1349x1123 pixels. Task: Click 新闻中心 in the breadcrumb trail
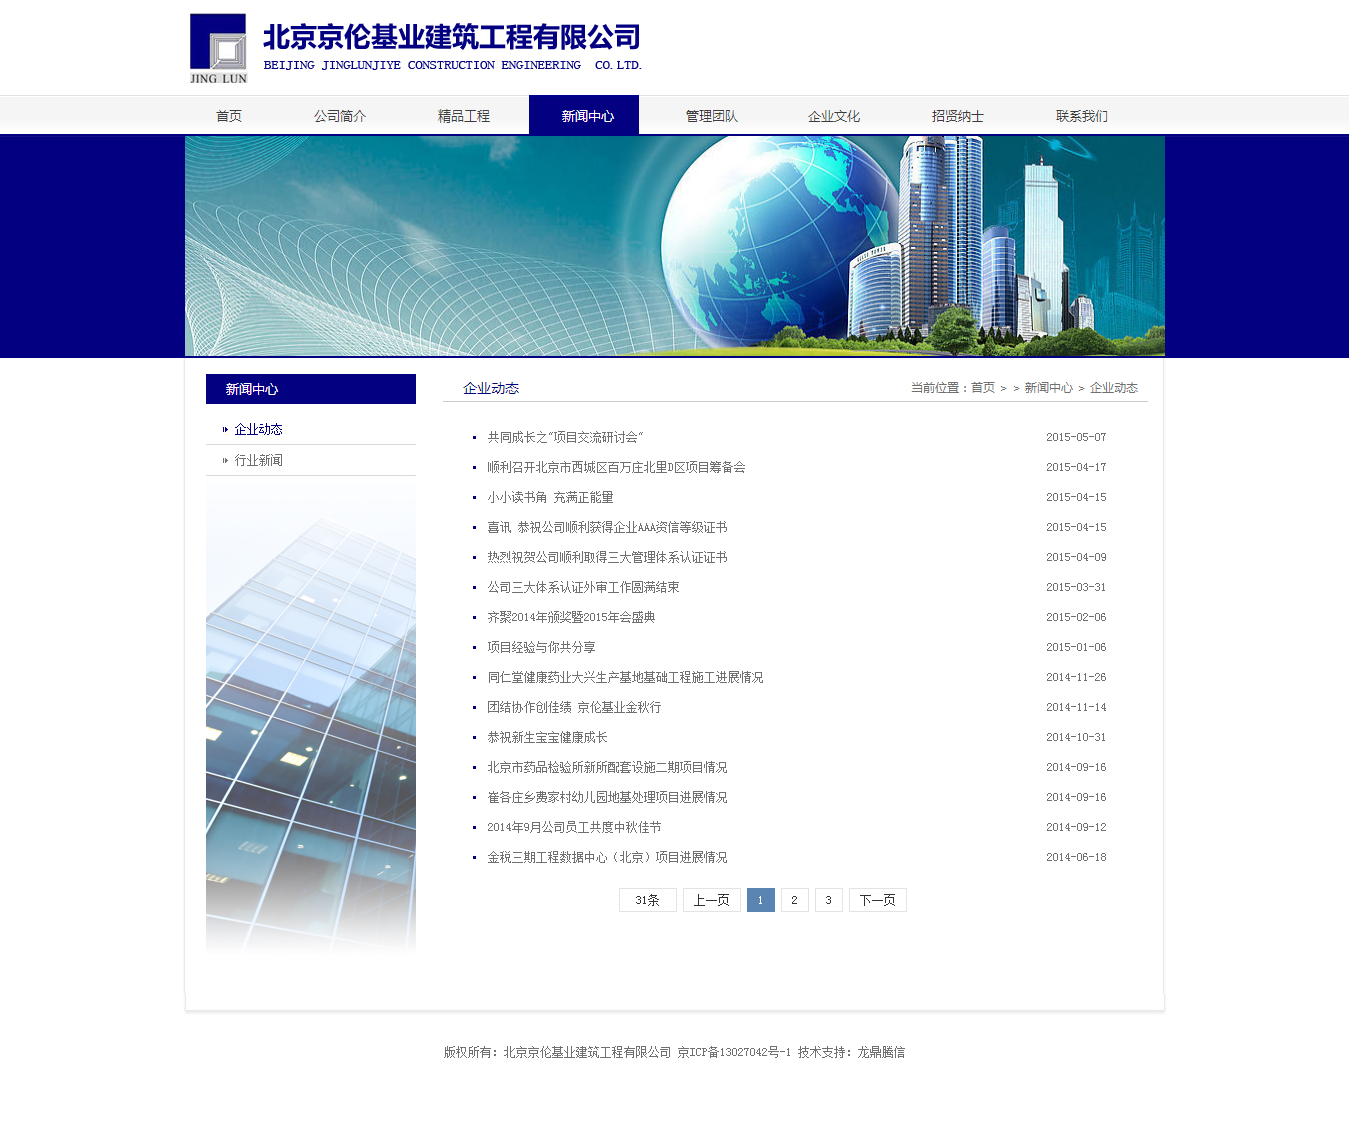click(1049, 387)
